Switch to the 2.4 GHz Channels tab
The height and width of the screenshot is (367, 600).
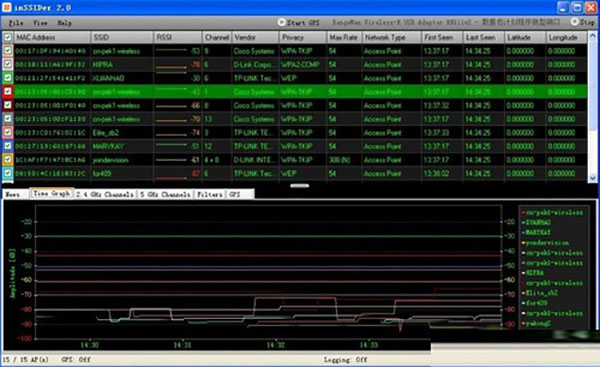point(105,194)
